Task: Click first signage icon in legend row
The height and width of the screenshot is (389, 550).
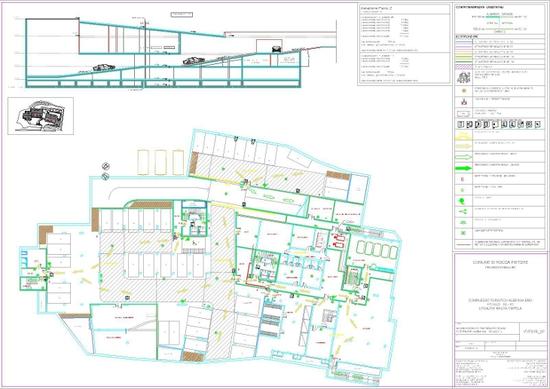Action: point(462,124)
